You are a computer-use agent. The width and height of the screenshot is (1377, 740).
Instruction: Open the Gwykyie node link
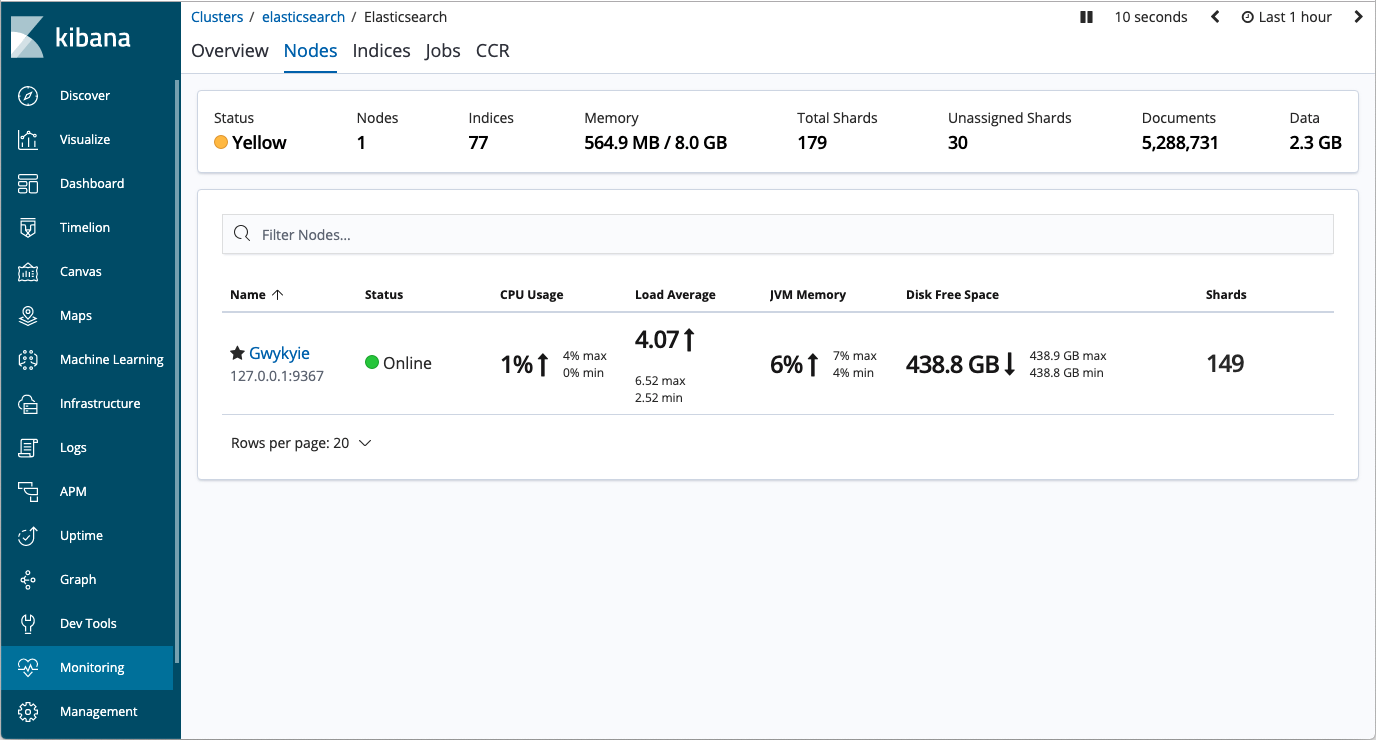pyautogui.click(x=279, y=353)
